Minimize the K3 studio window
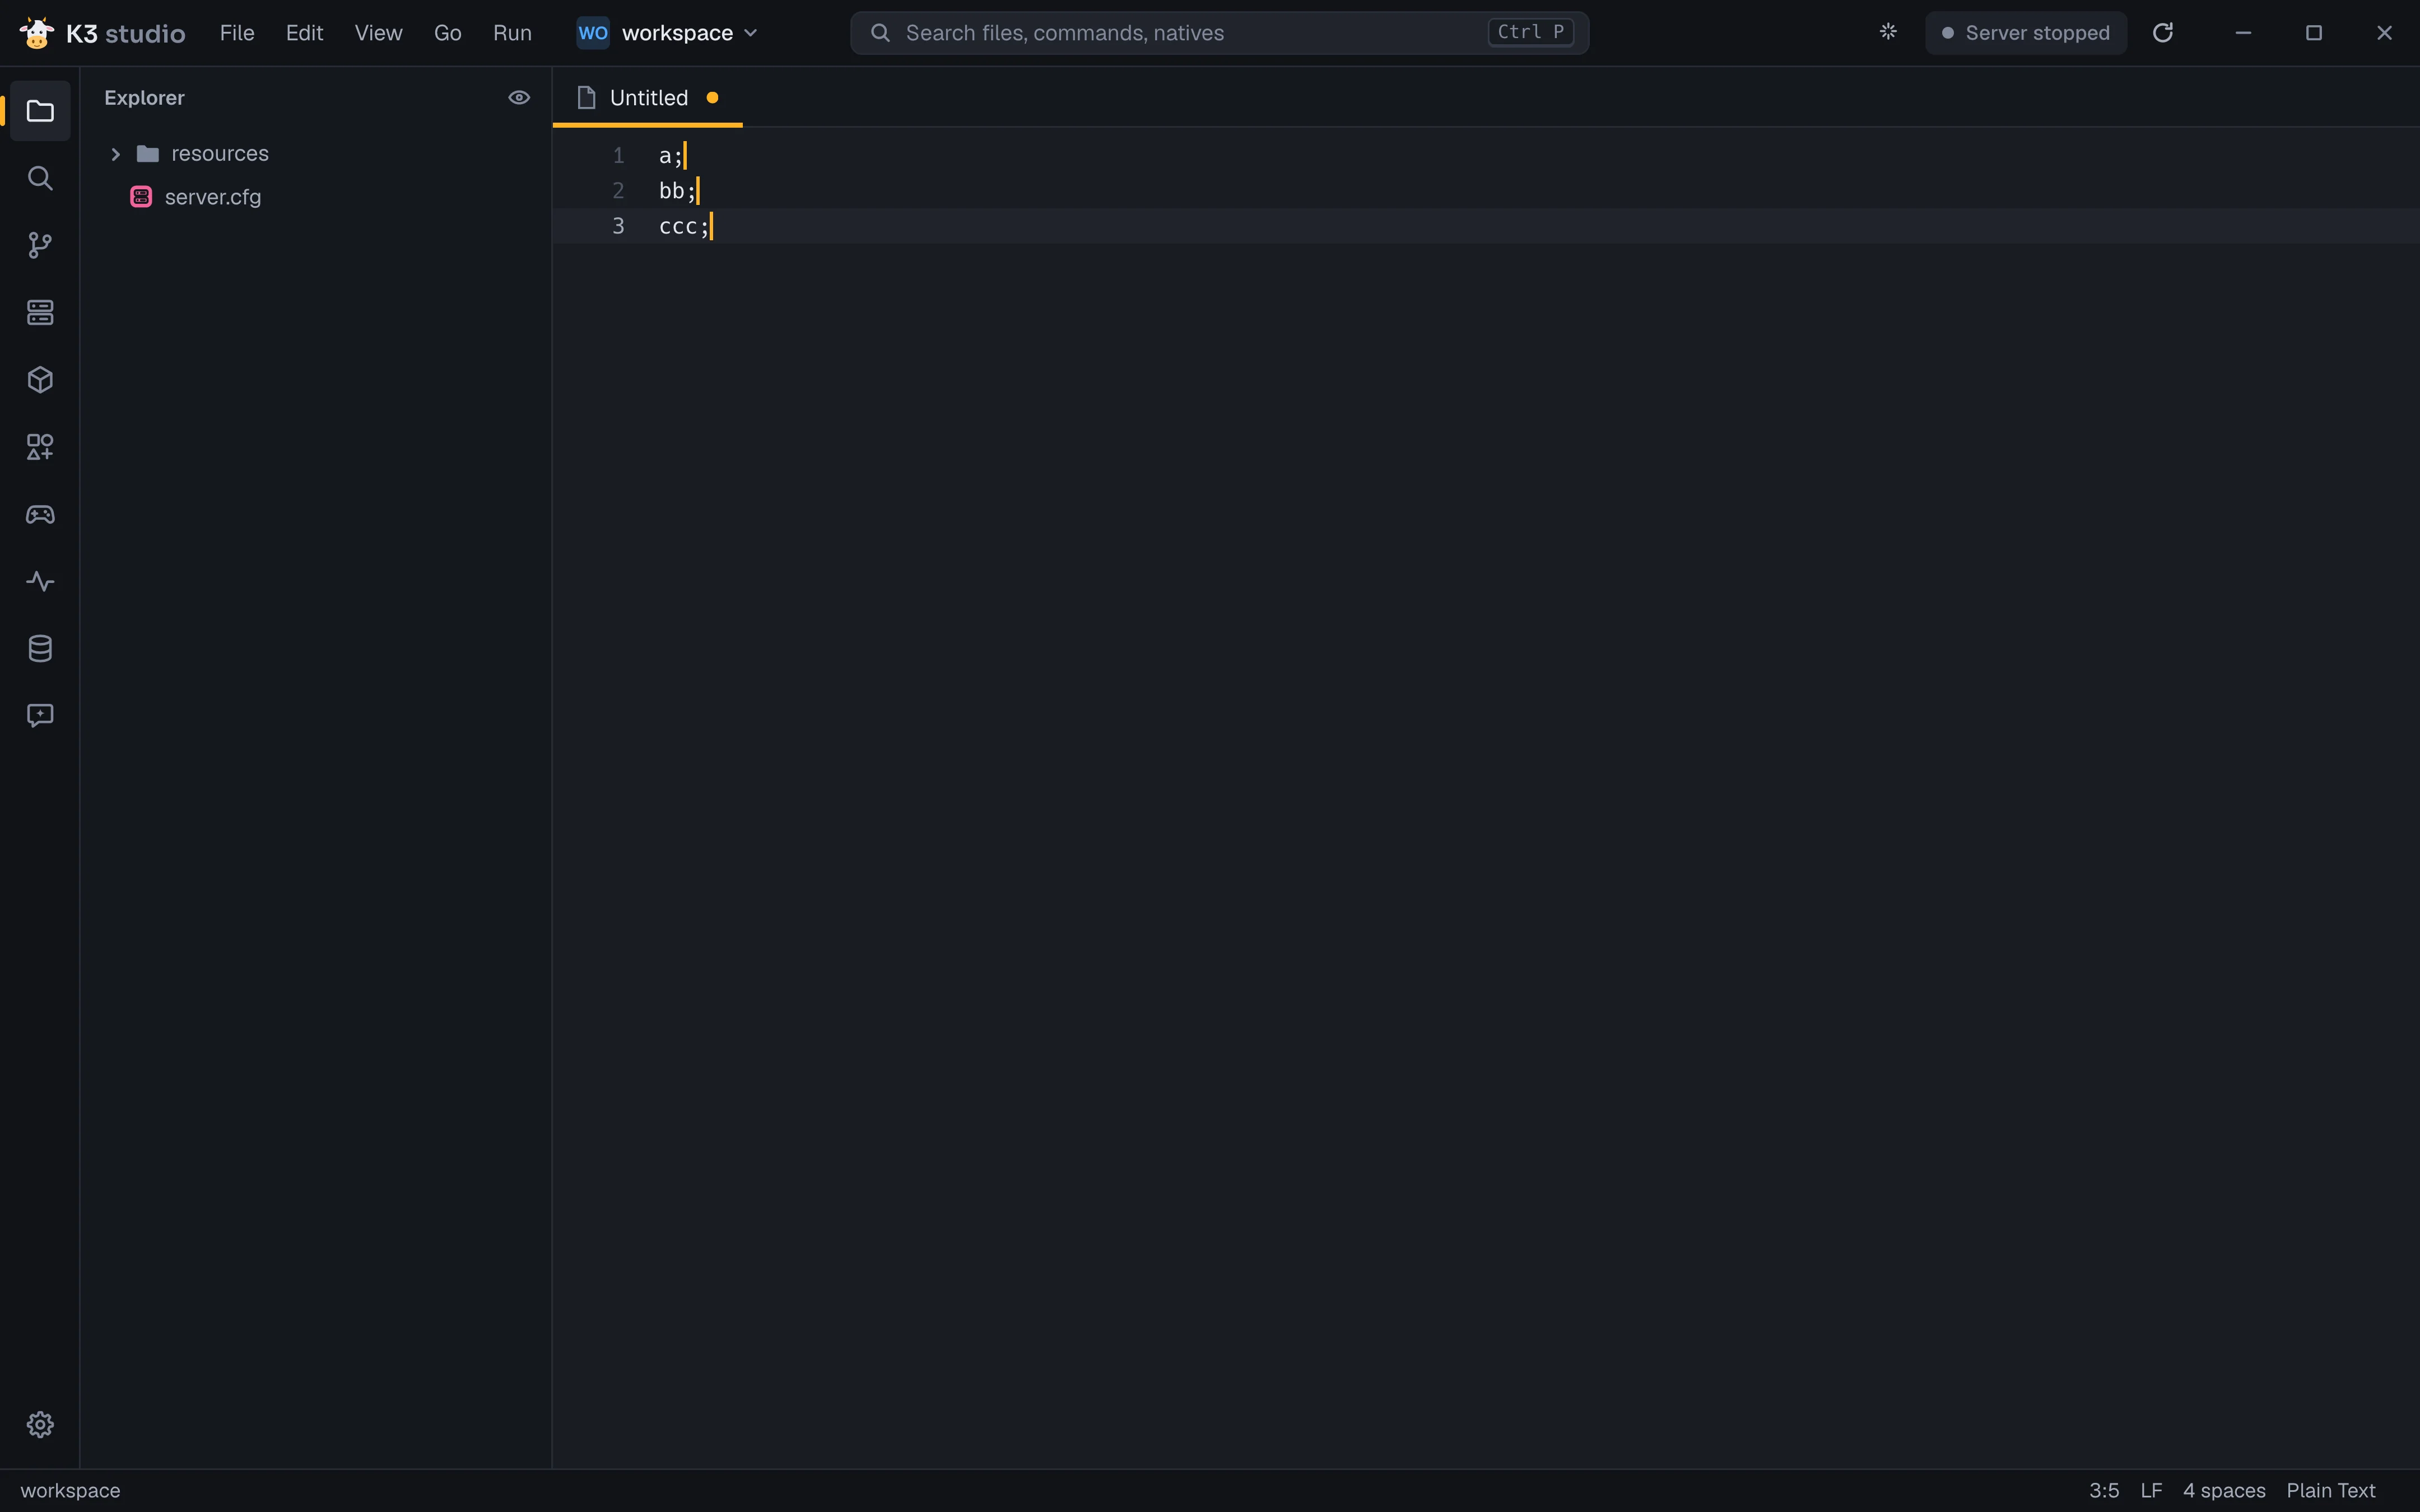 pos(2243,33)
